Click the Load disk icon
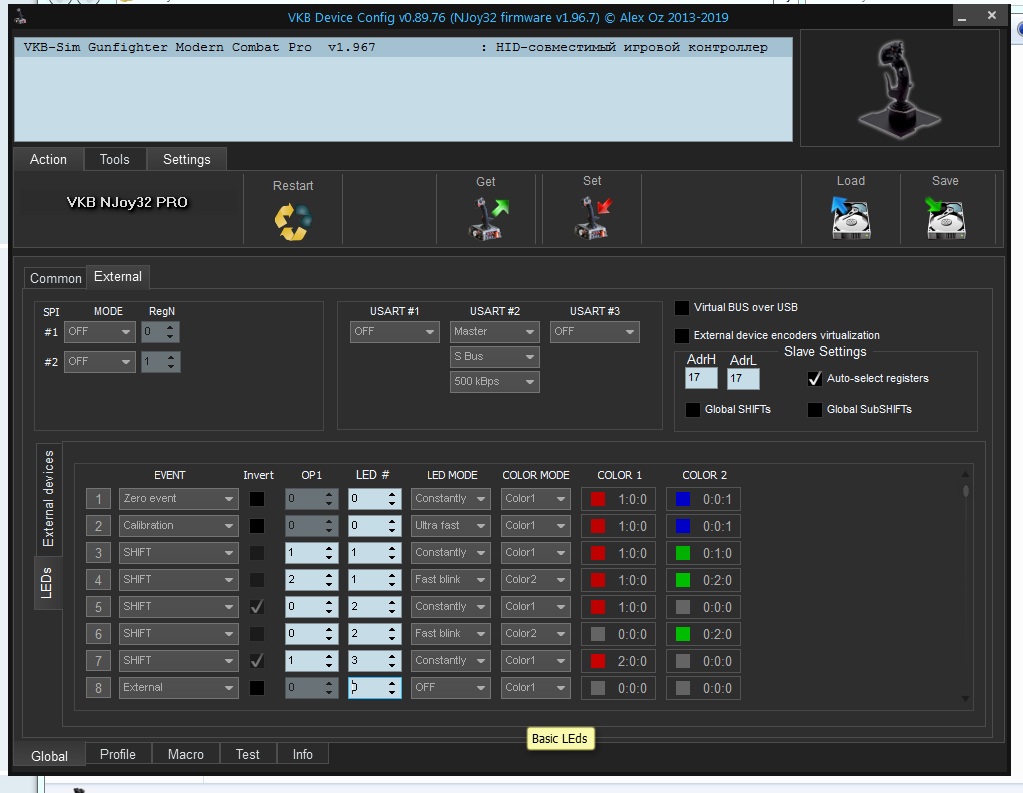The height and width of the screenshot is (793, 1023). tap(850, 218)
